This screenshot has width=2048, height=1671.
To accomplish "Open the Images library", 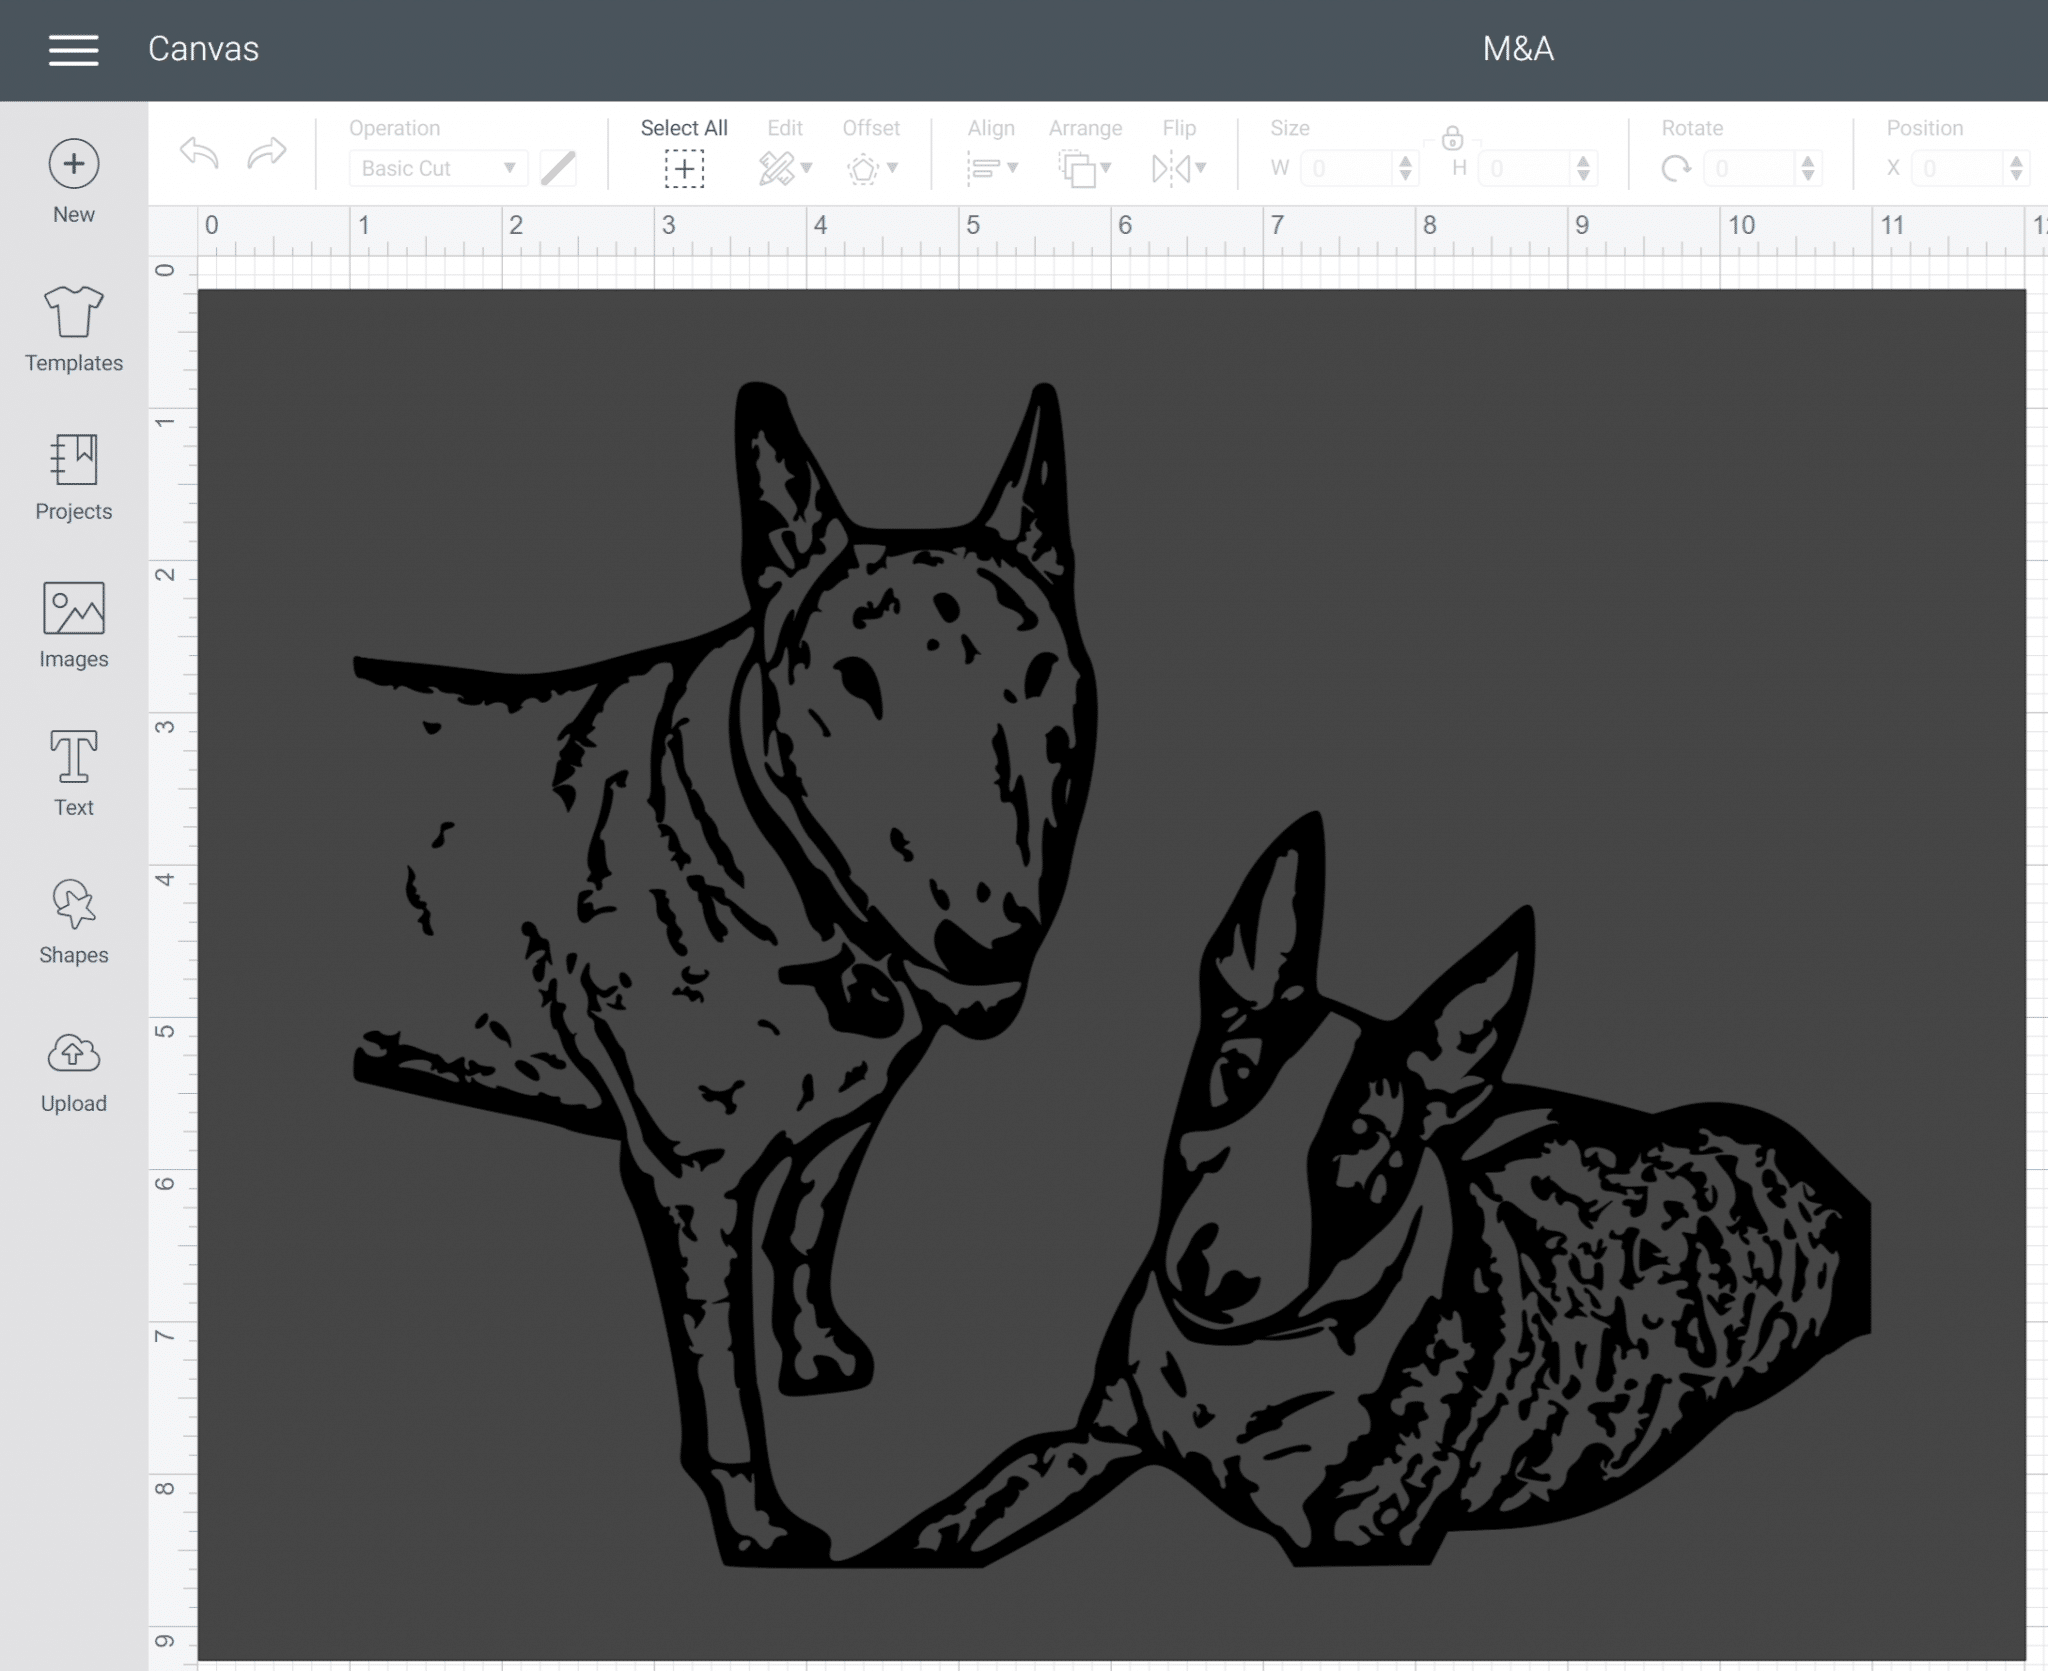I will (73, 622).
